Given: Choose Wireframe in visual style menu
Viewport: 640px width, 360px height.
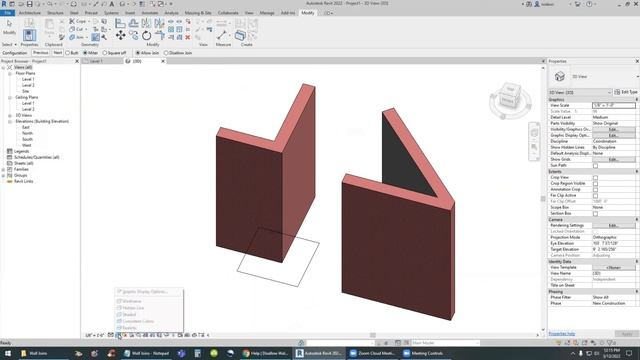Looking at the screenshot, I should [132, 301].
